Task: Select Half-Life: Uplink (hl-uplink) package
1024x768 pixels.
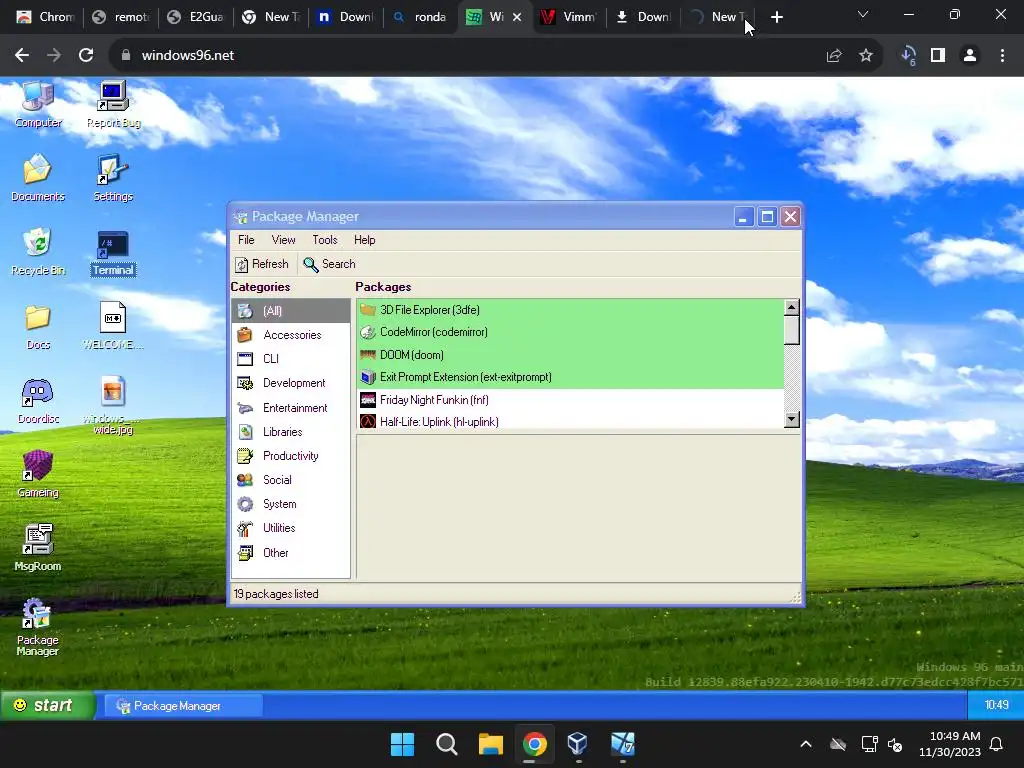Action: tap(570, 422)
